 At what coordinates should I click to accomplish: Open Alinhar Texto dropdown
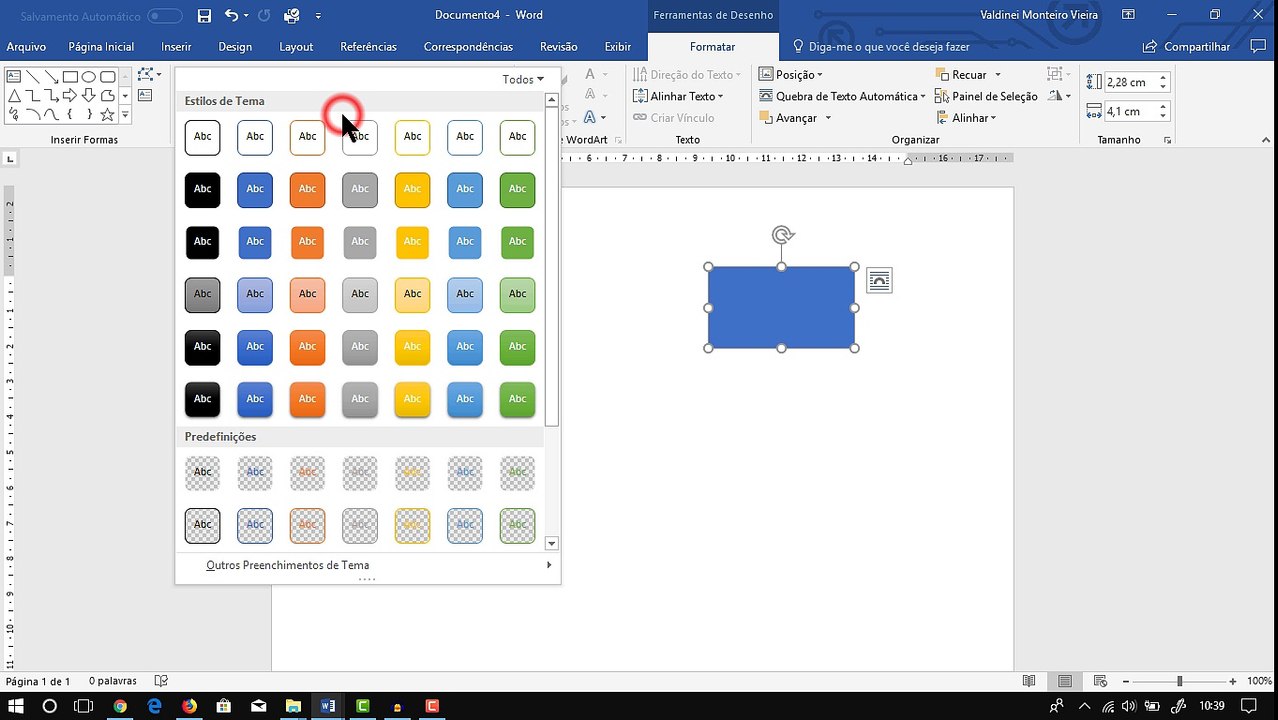click(x=678, y=96)
